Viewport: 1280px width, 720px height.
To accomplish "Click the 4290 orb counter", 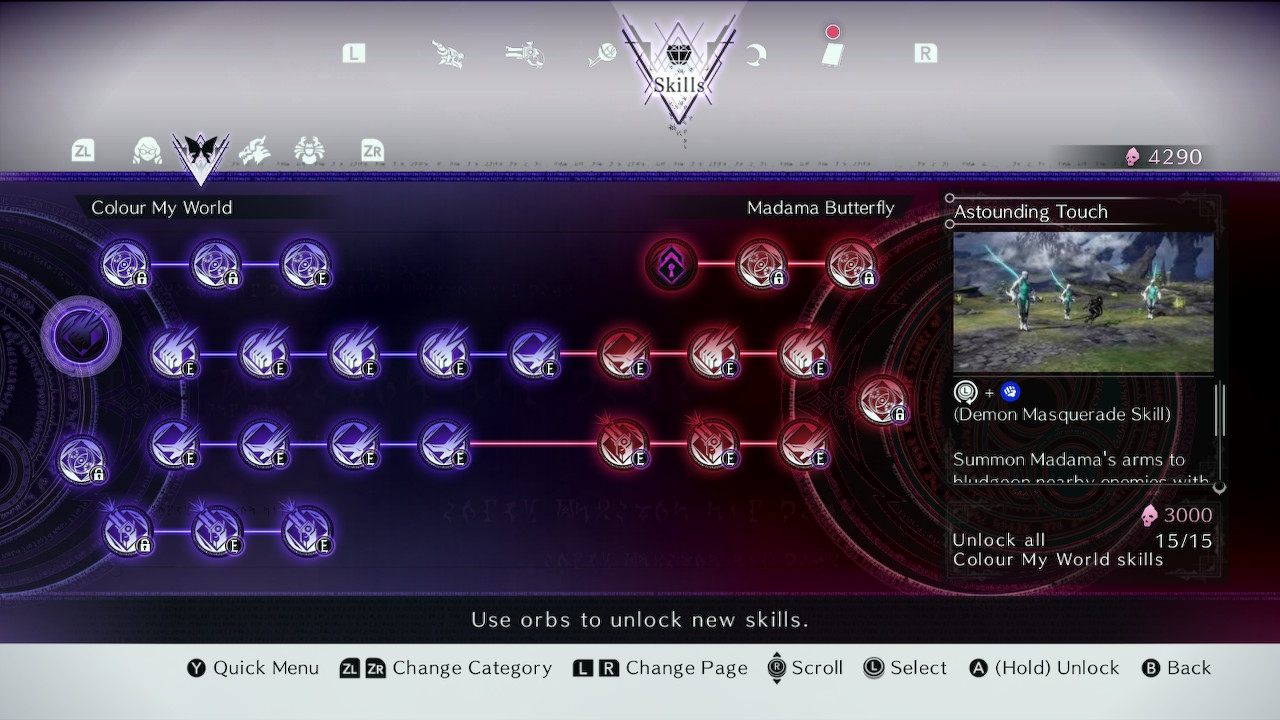I will (x=1165, y=156).
